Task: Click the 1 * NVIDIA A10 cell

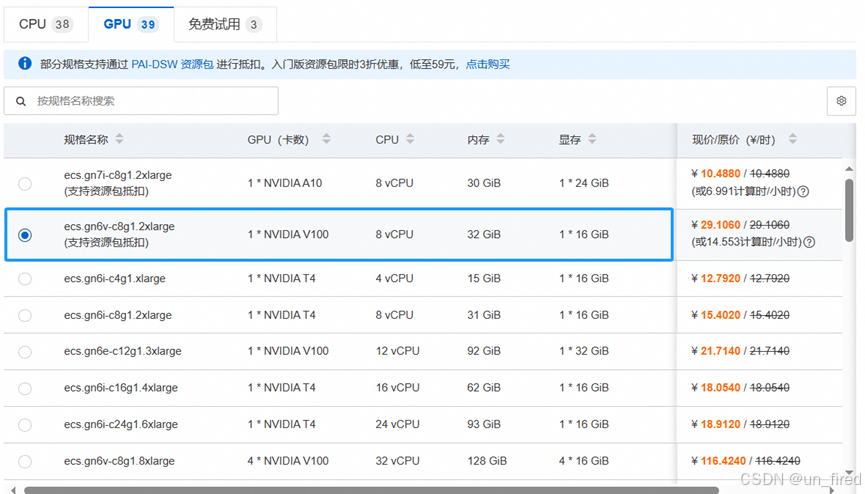Action: pos(285,183)
